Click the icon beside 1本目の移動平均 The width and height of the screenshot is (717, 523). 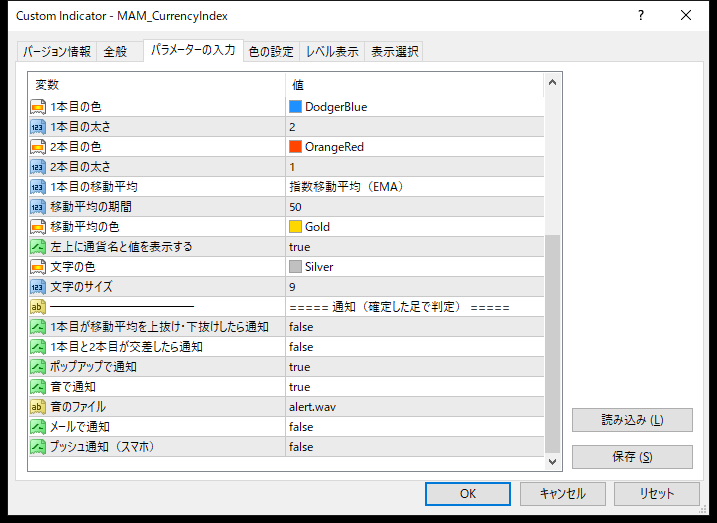pos(38,187)
